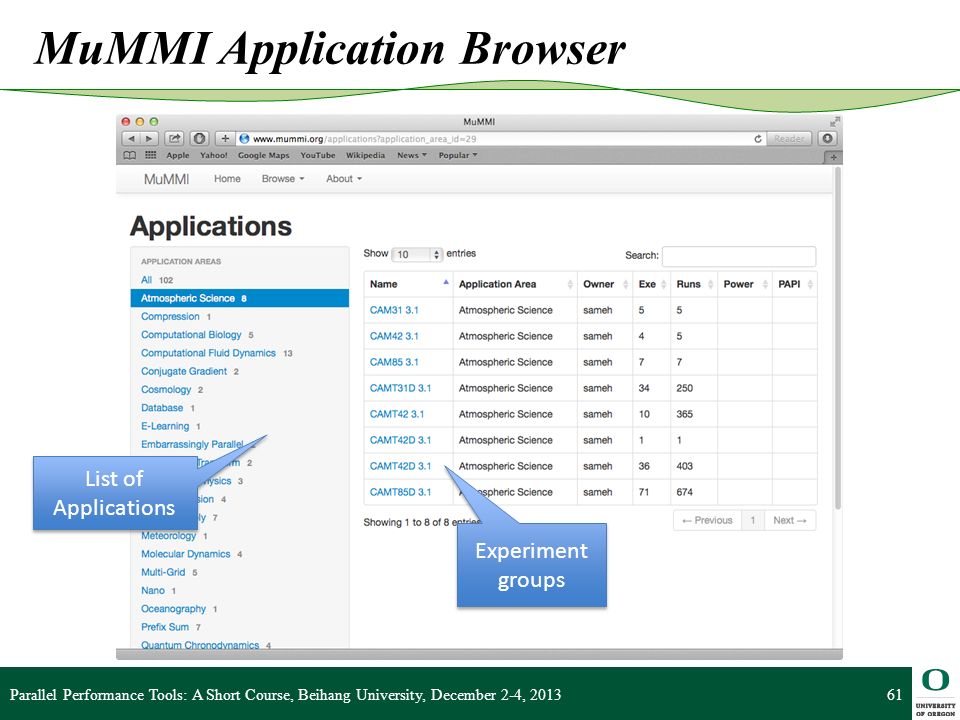The width and height of the screenshot is (960, 720).
Task: Expand the News bookmarks folder
Action: (411, 156)
